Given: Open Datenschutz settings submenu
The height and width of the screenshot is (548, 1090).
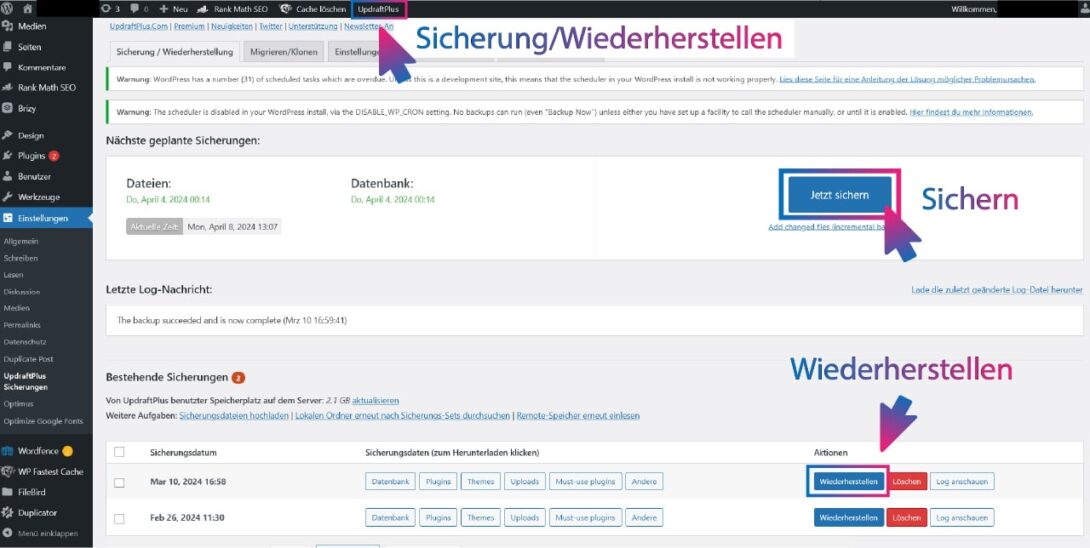Looking at the screenshot, I should pos(24,342).
